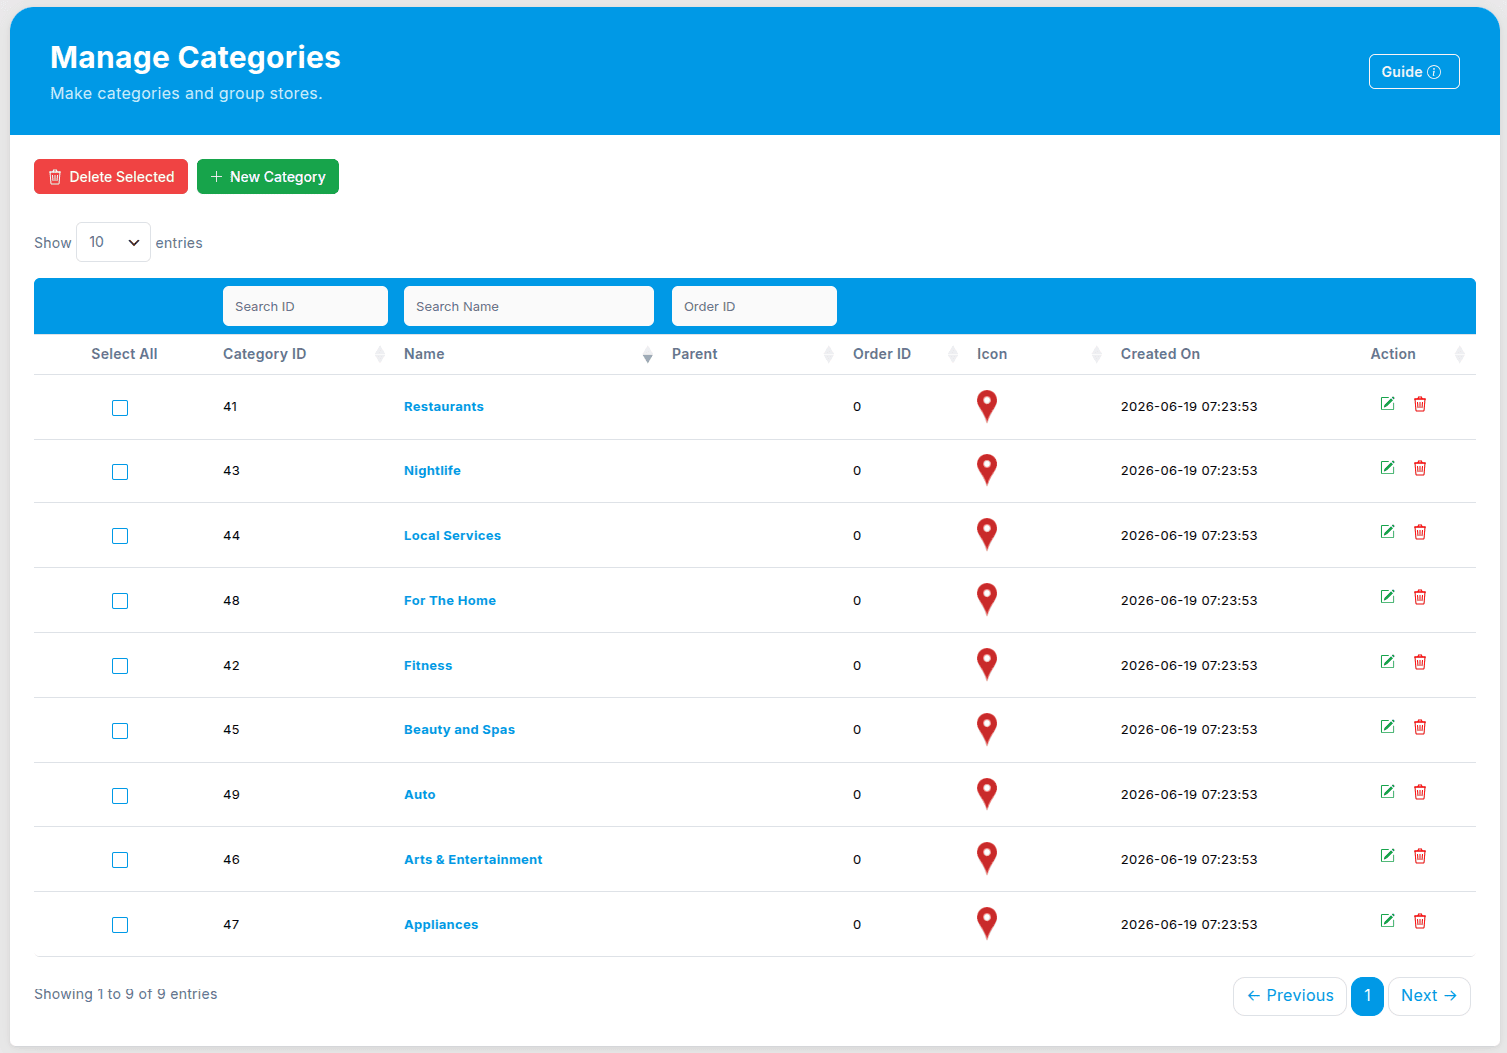Screen dimensions: 1507x1053
Task: Check the Arts & Entertainment checkbox
Action: [x=120, y=860]
